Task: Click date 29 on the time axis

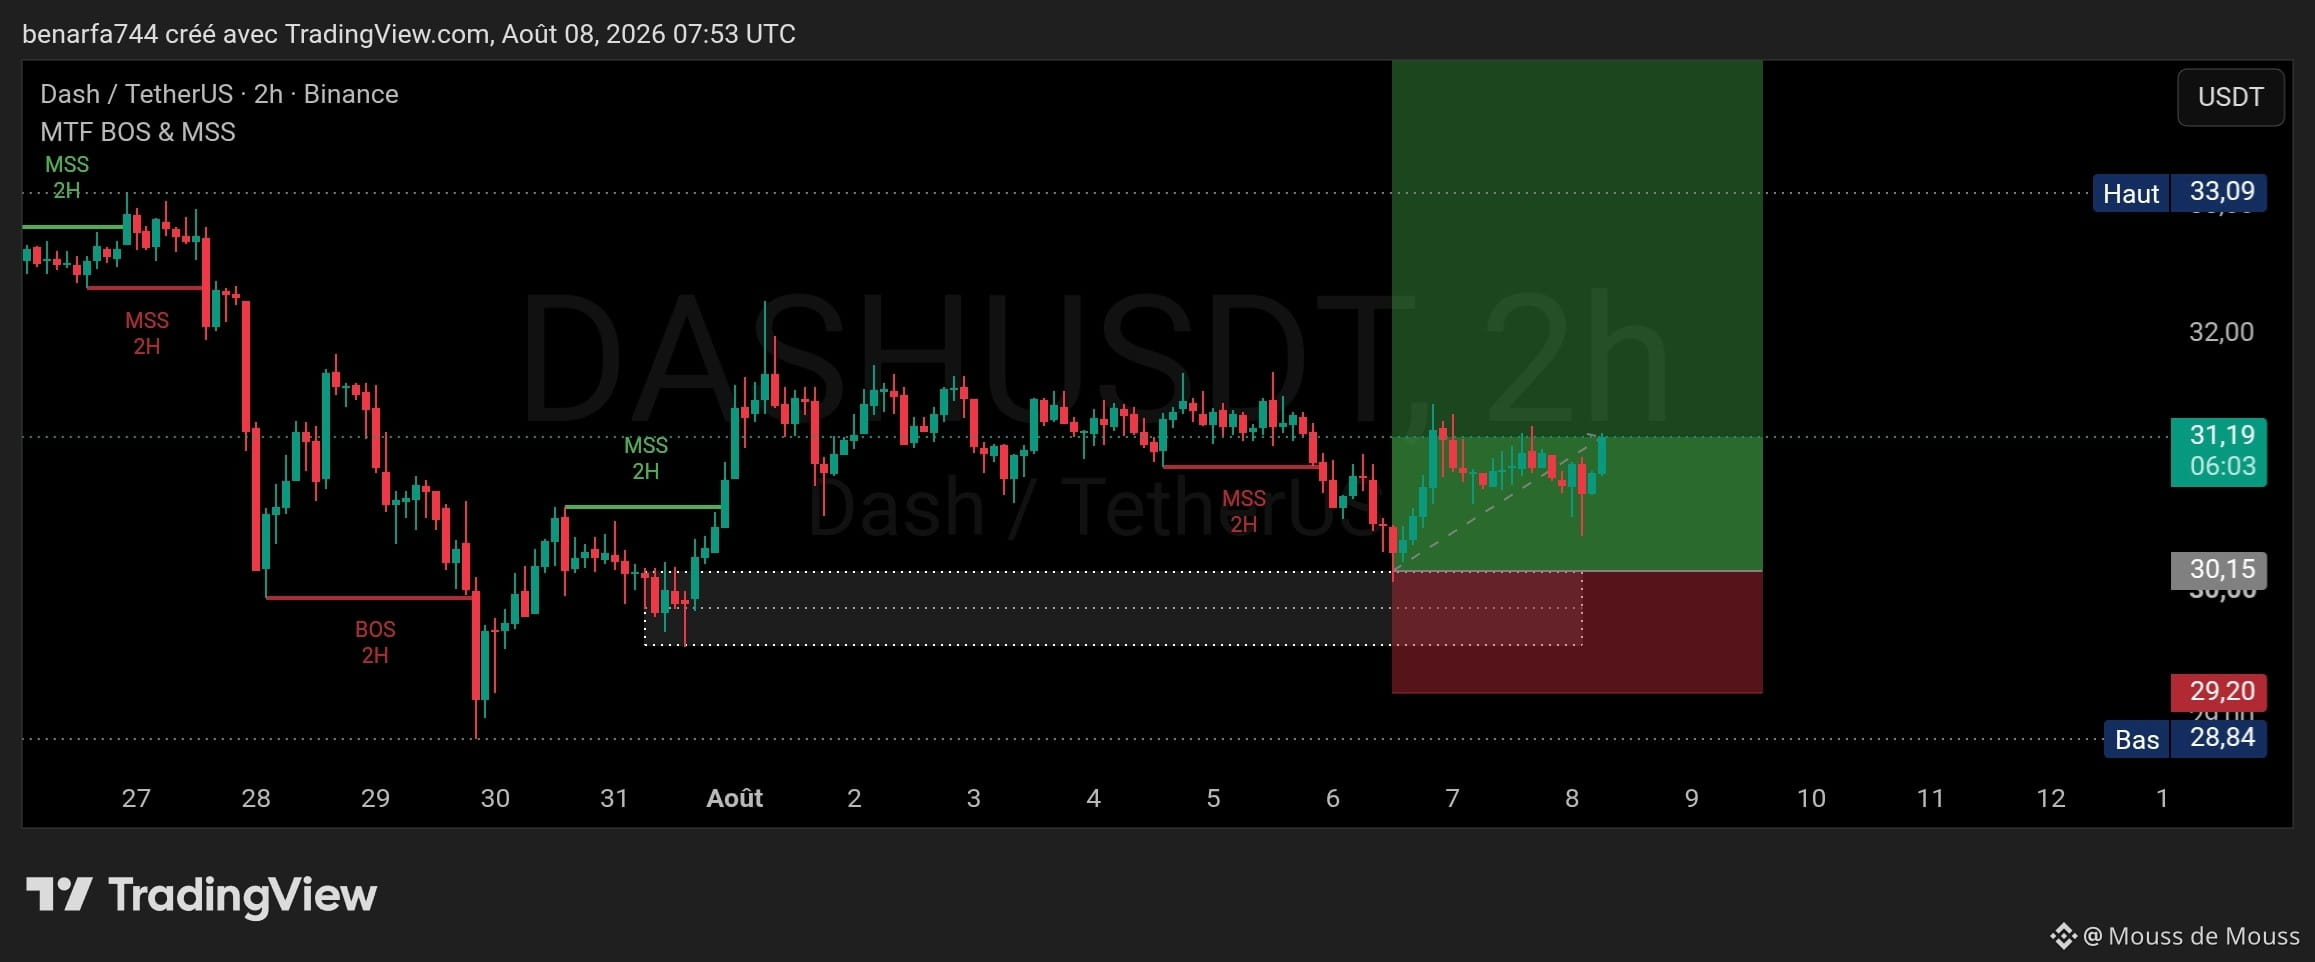Action: 375,798
